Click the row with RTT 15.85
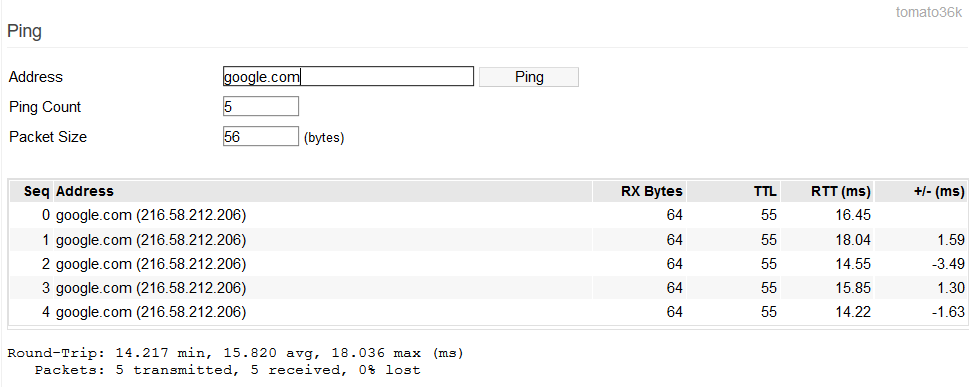Image resolution: width=972 pixels, height=387 pixels. coord(488,288)
